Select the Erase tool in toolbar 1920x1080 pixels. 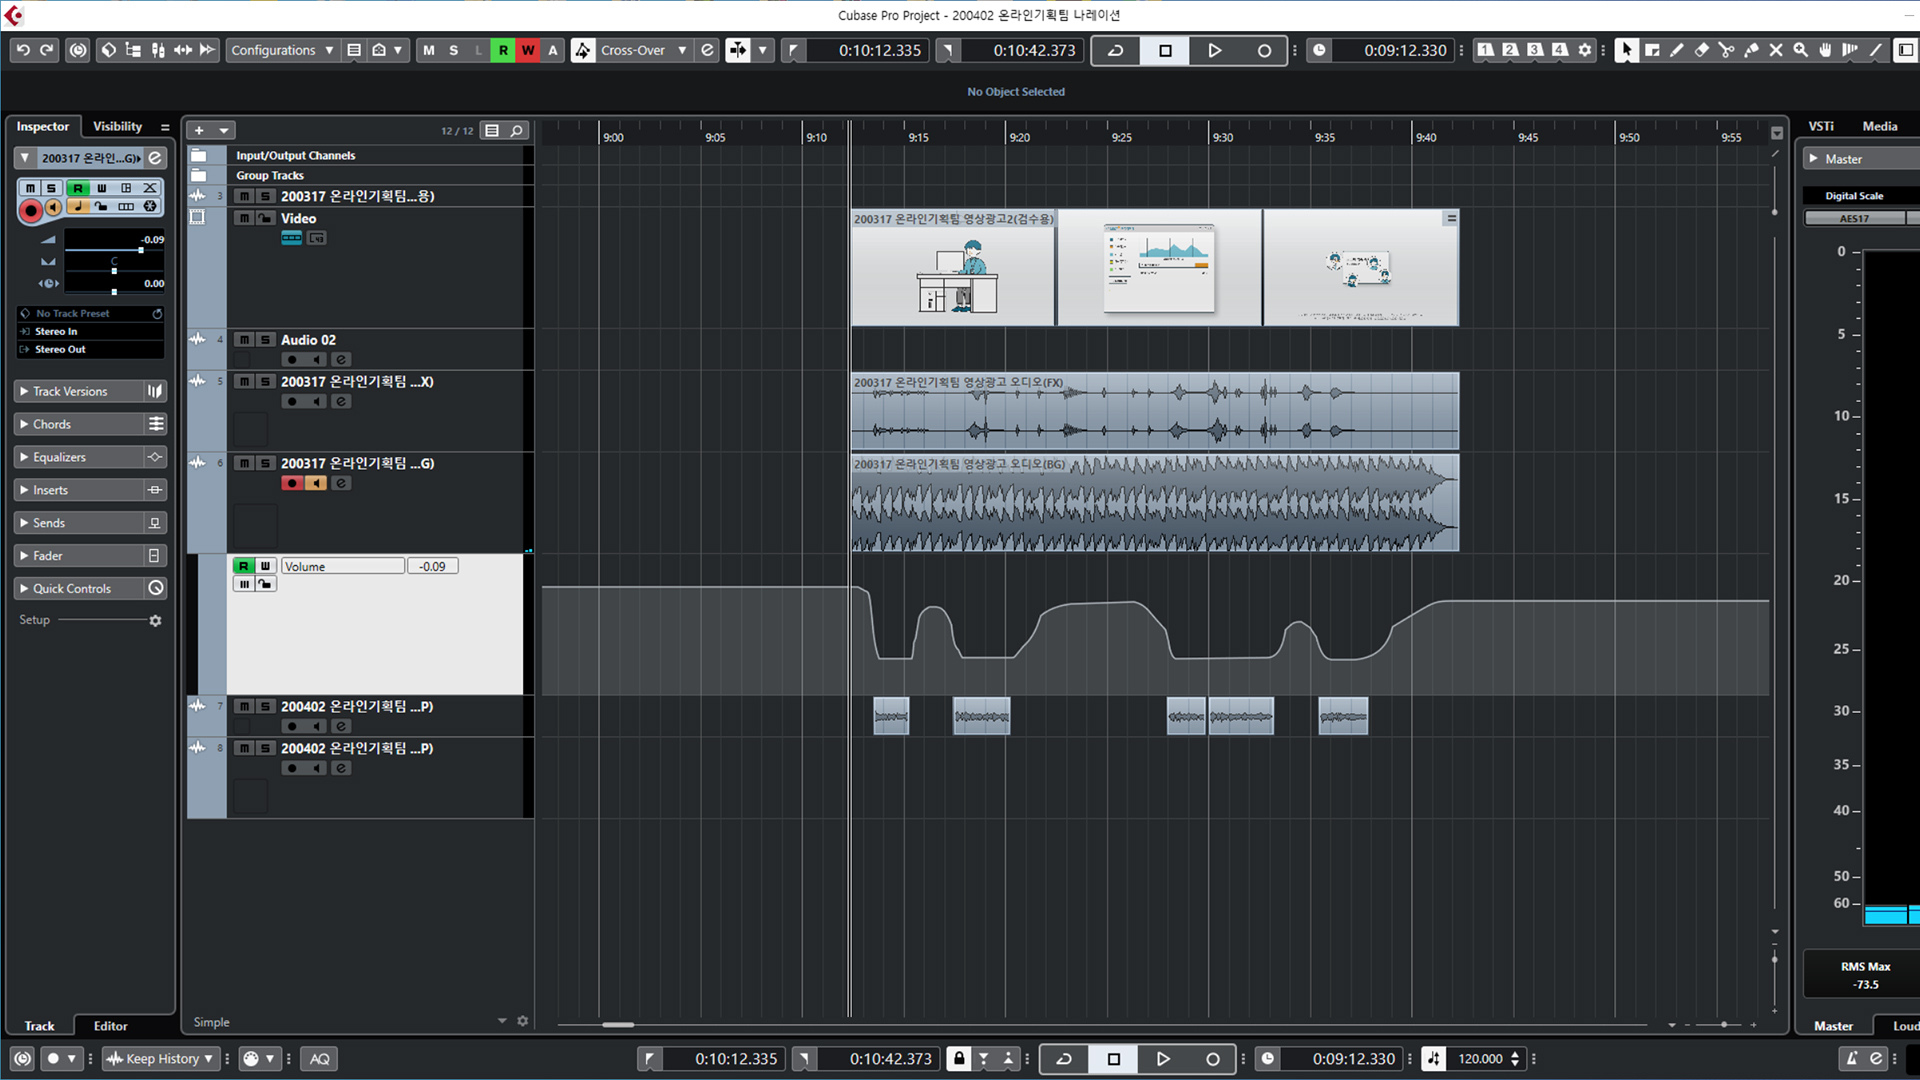click(x=1701, y=50)
